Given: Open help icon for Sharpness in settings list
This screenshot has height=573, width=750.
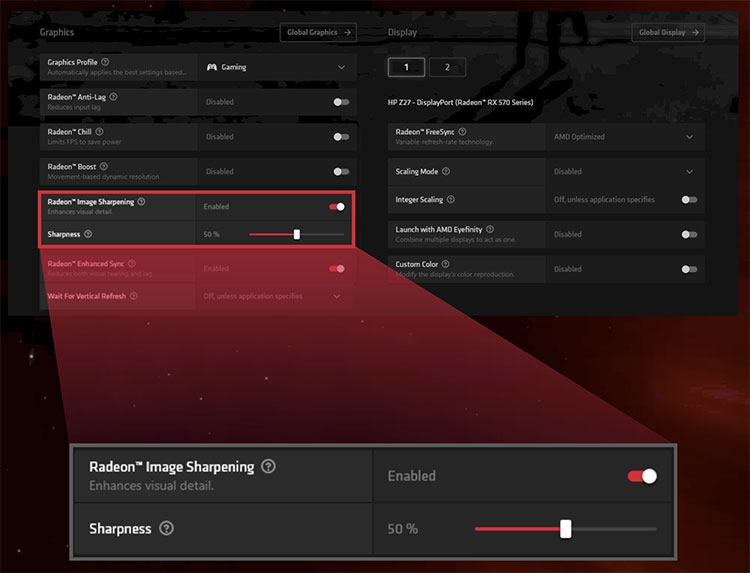Looking at the screenshot, I should pyautogui.click(x=88, y=234).
